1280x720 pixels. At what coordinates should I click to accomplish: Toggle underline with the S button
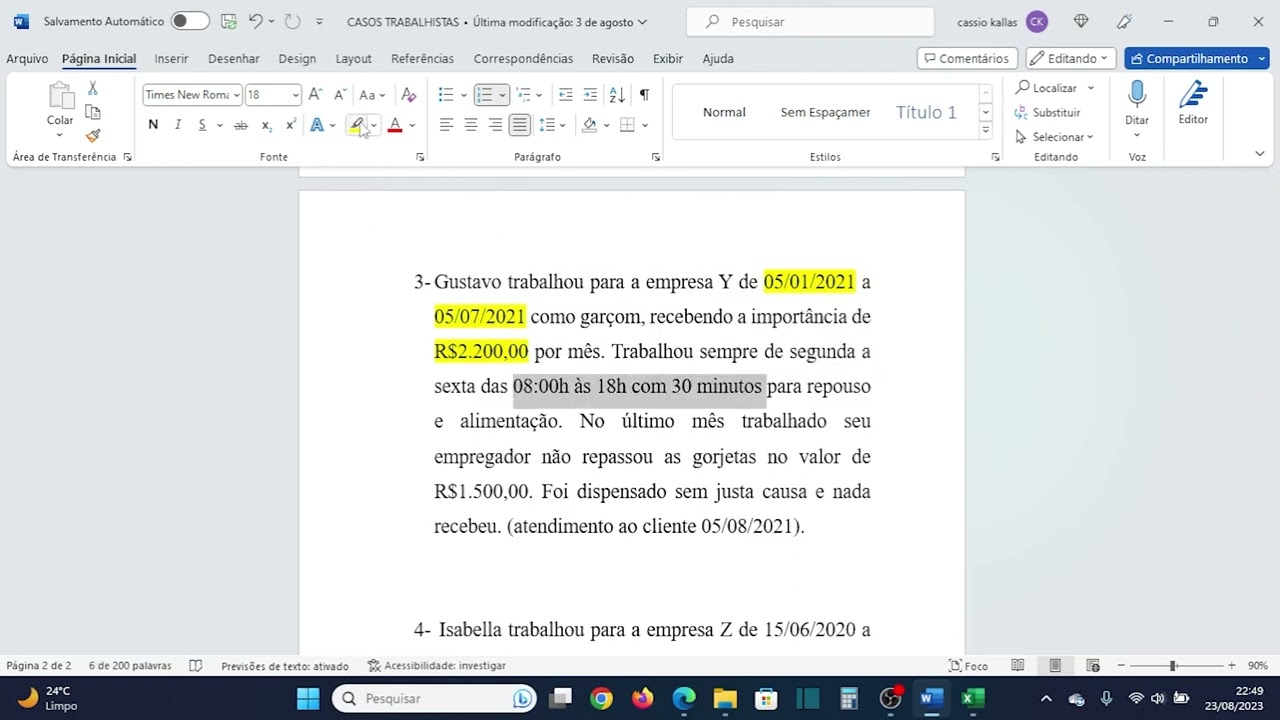pyautogui.click(x=202, y=125)
